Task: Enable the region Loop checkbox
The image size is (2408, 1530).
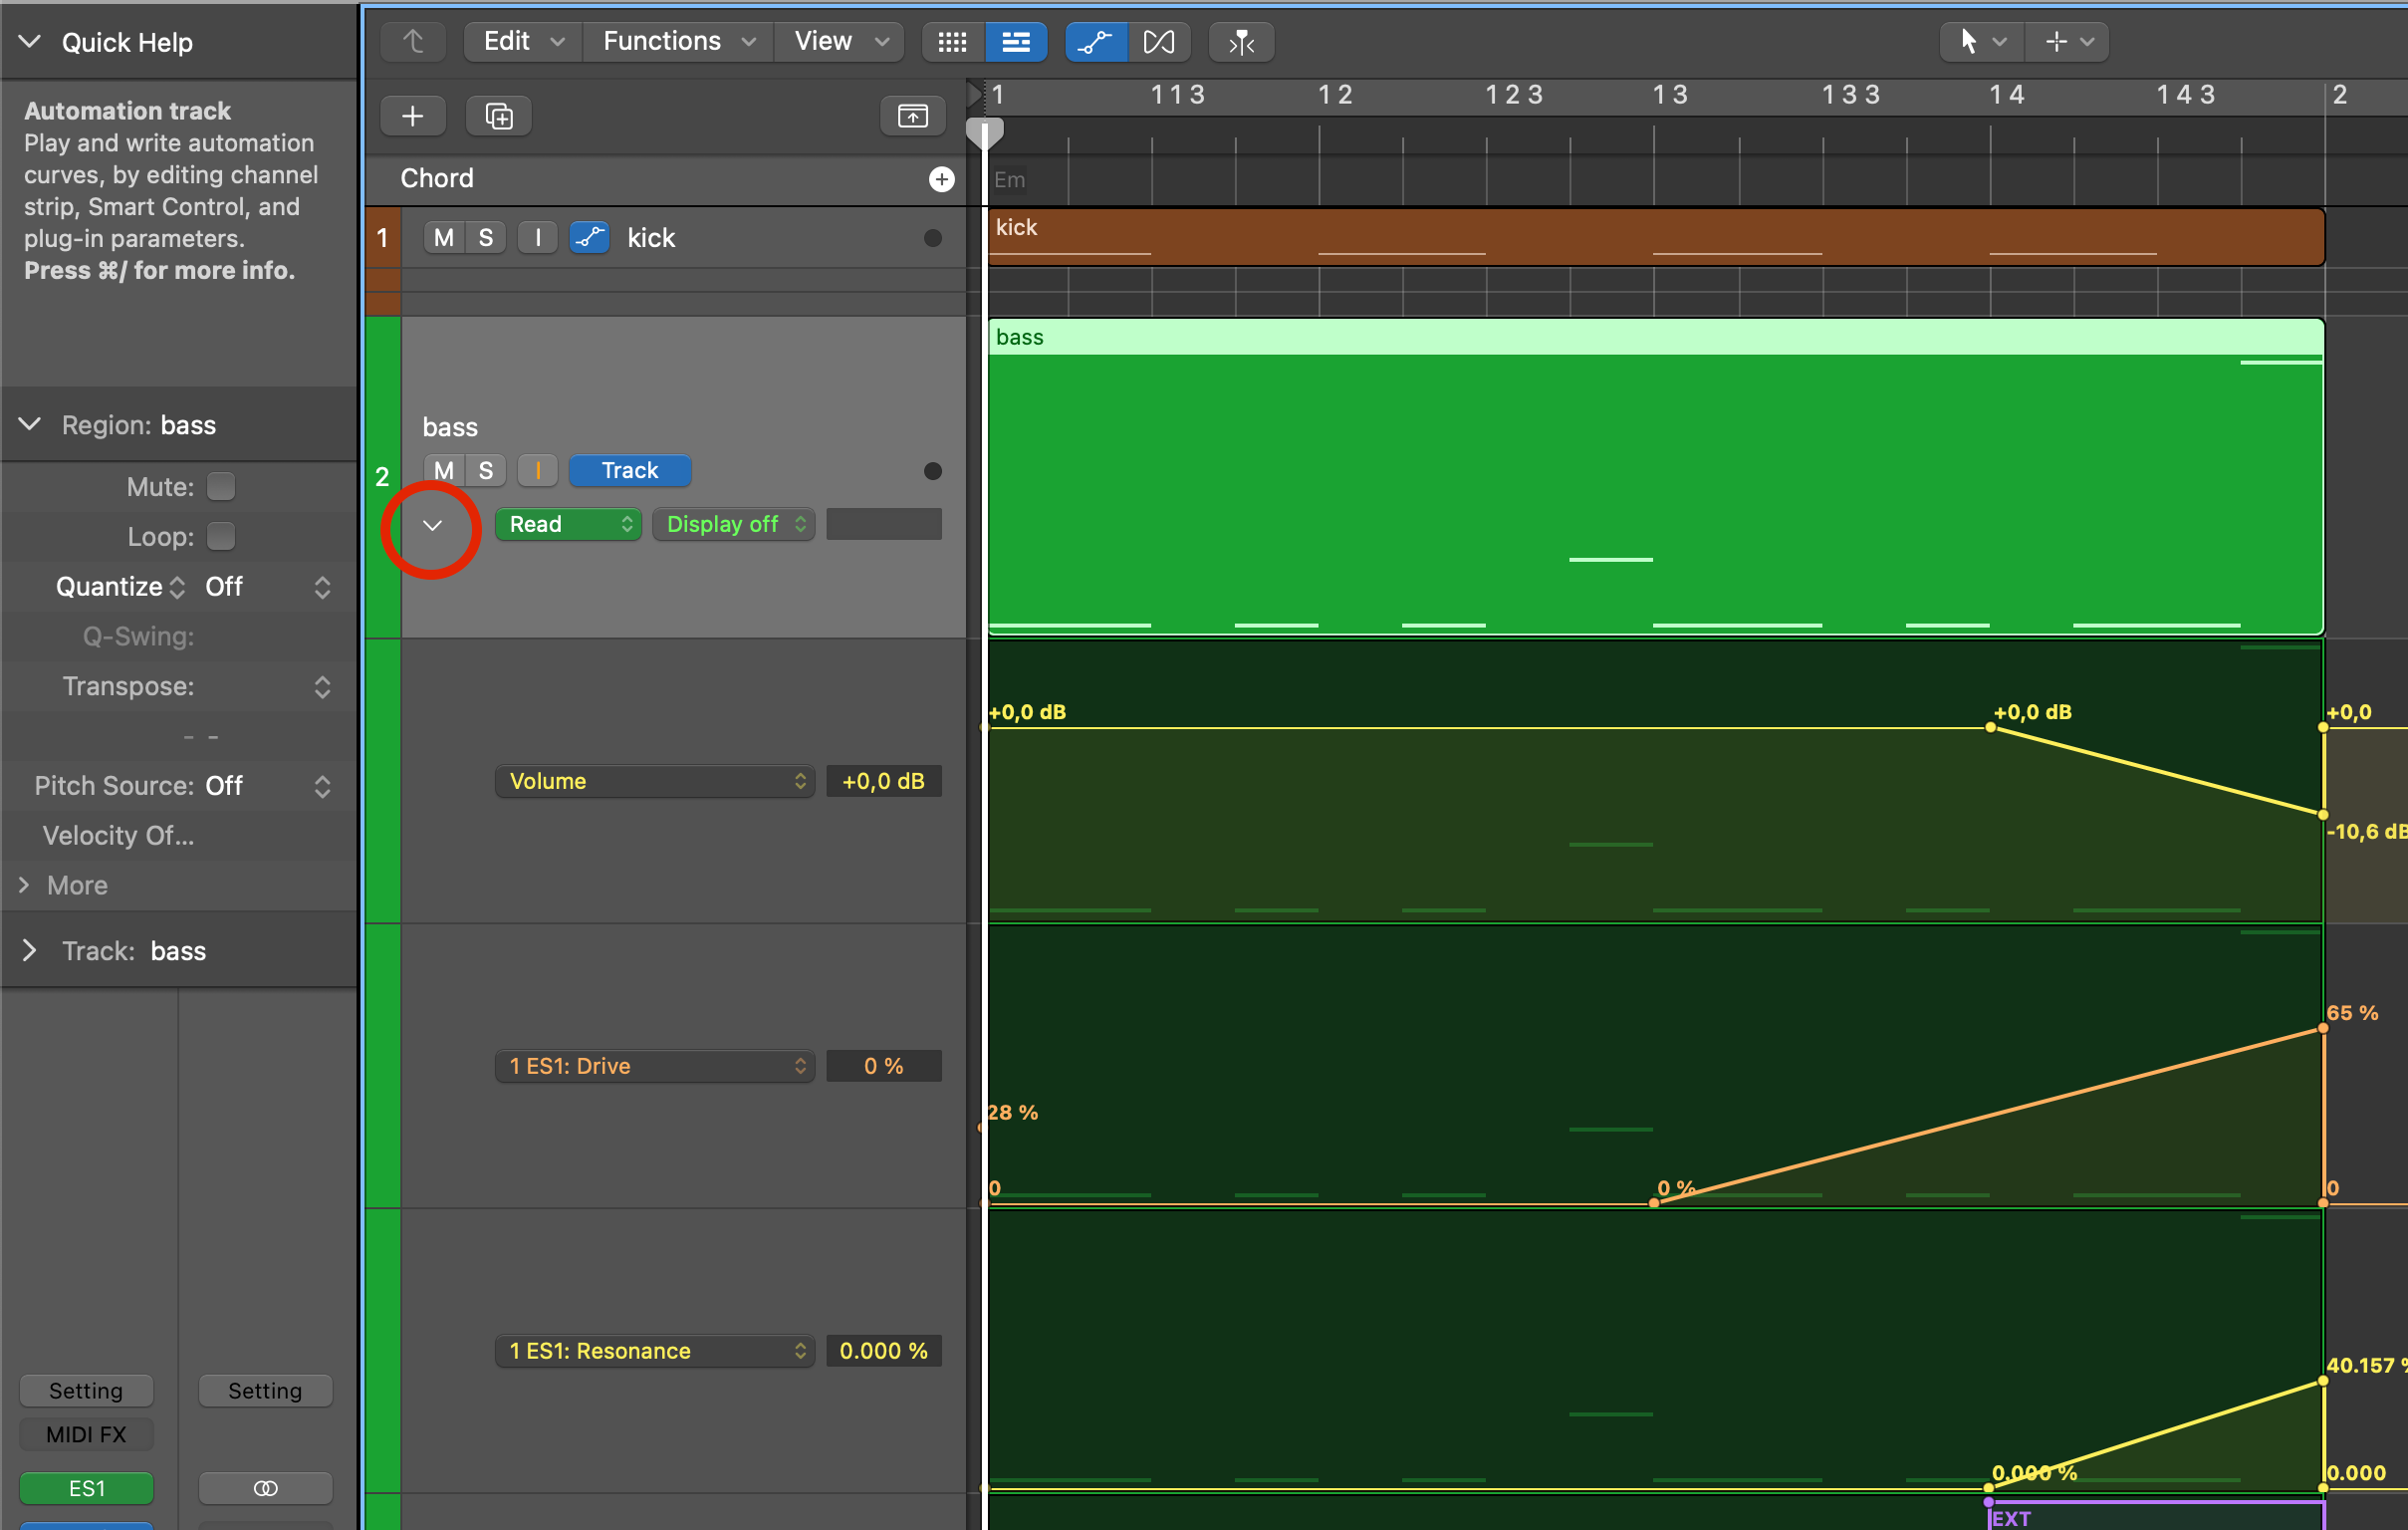Action: 221,537
